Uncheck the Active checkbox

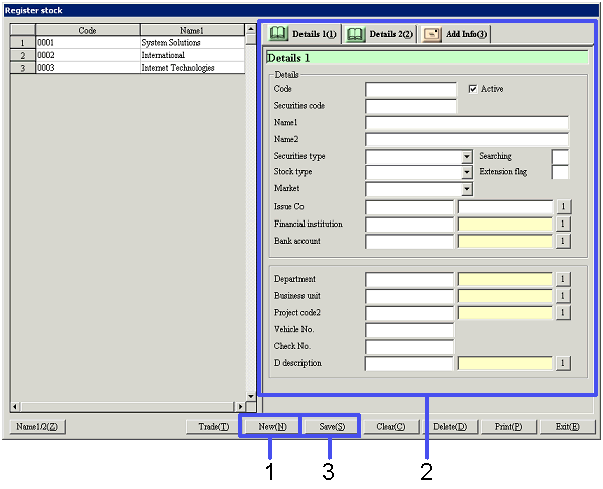click(474, 89)
